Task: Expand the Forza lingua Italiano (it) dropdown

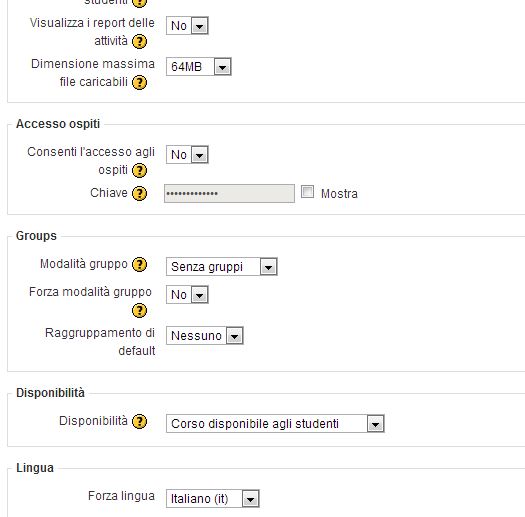Action: pos(213,499)
